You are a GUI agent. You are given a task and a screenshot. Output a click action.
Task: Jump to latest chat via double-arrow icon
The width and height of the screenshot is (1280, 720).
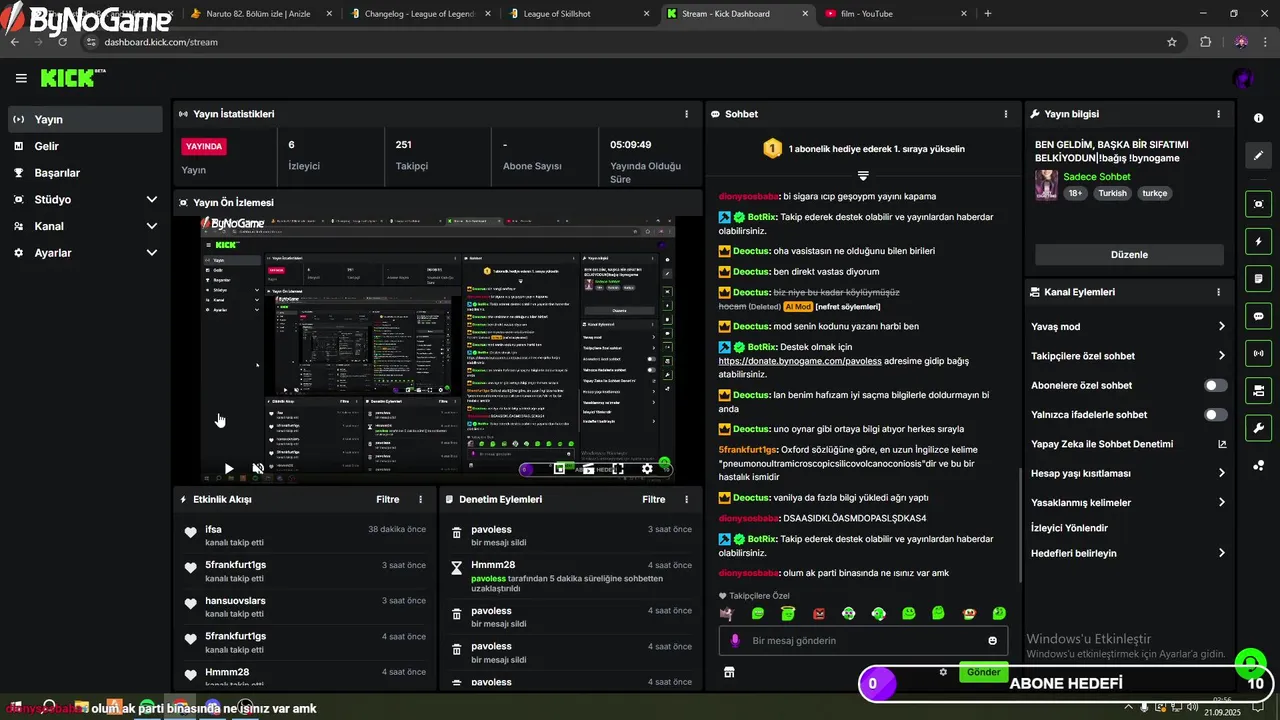pos(863,176)
